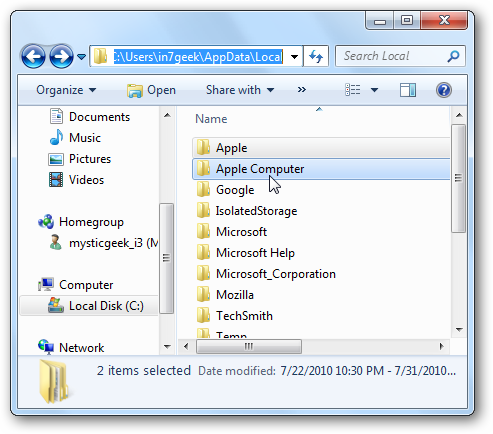
Task: Open the address bar history dropdown
Action: pyautogui.click(x=294, y=57)
